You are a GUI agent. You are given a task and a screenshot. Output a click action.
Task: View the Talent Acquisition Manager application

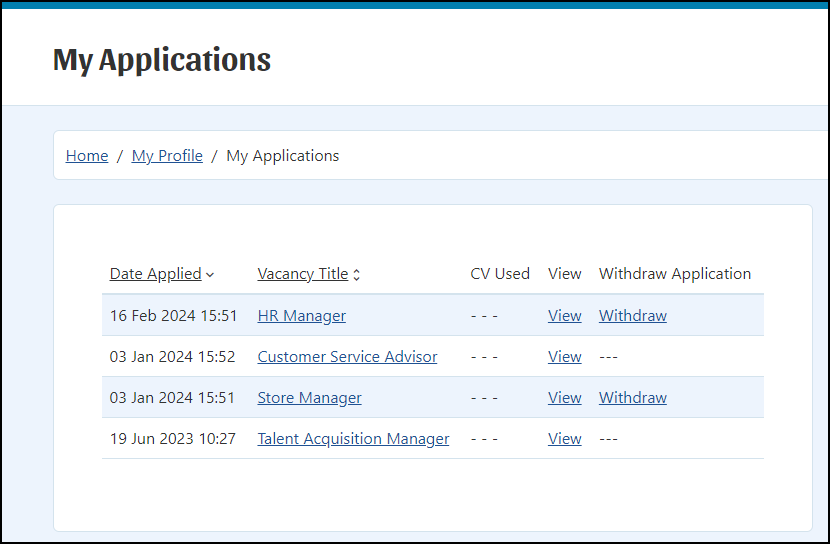(565, 439)
